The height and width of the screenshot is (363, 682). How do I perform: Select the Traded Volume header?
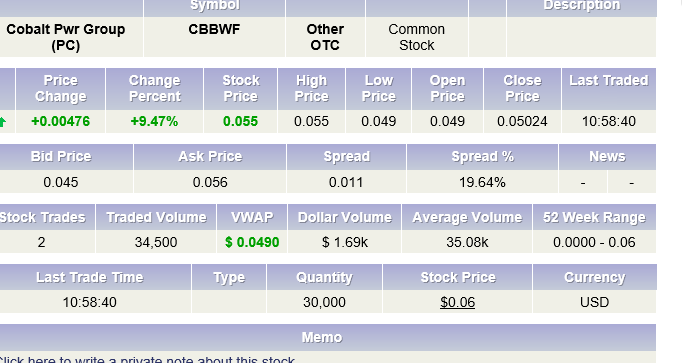click(156, 217)
